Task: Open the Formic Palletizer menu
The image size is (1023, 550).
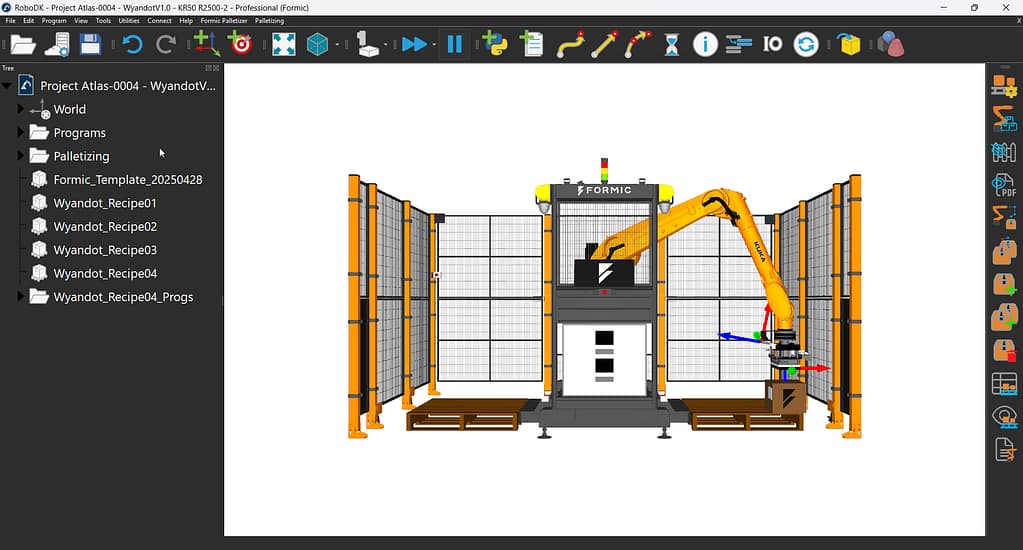Action: (223, 20)
